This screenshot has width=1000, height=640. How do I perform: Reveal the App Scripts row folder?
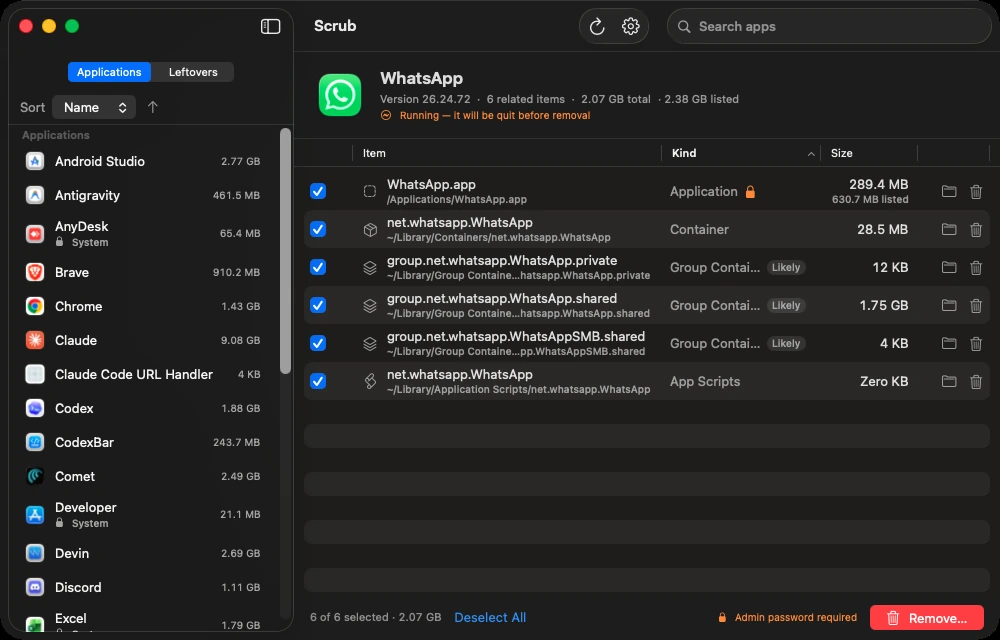(949, 381)
